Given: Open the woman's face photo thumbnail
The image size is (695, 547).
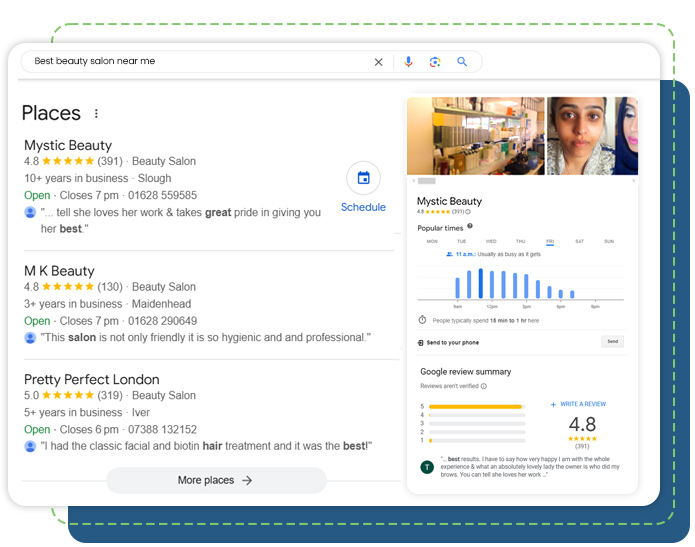Looking at the screenshot, I should click(581, 136).
